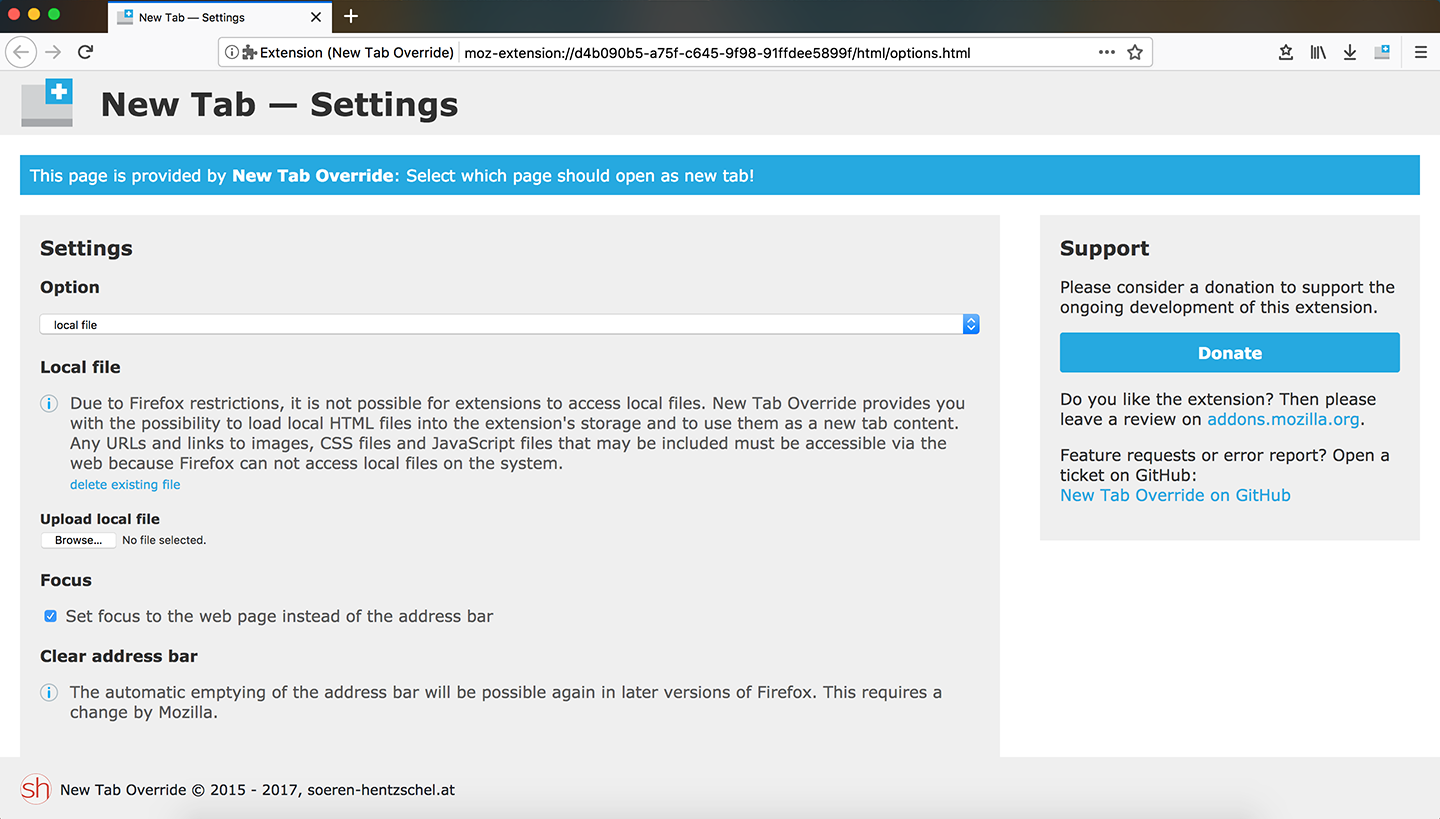Screen dimensions: 1440x819
Task: Open the bookmarks menu toolbar icon
Action: 1286,52
